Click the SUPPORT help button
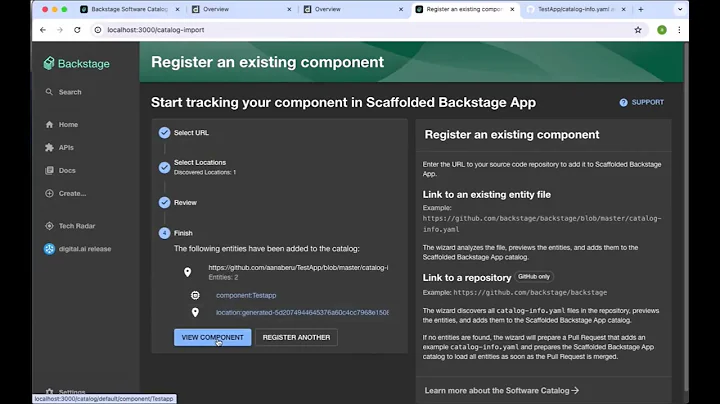Image resolution: width=720 pixels, height=404 pixels. click(641, 102)
